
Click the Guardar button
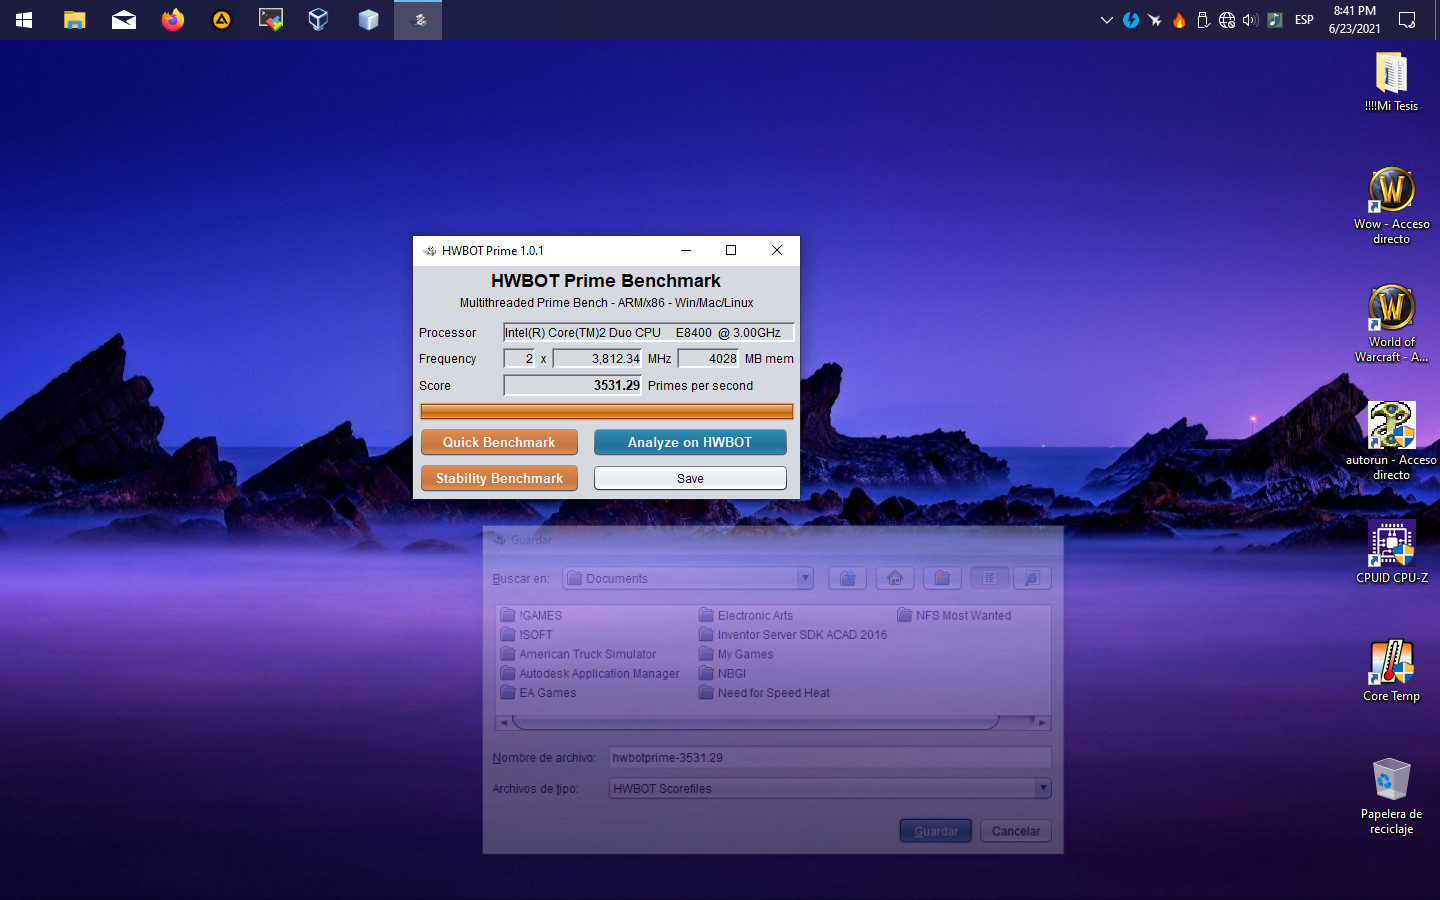936,831
